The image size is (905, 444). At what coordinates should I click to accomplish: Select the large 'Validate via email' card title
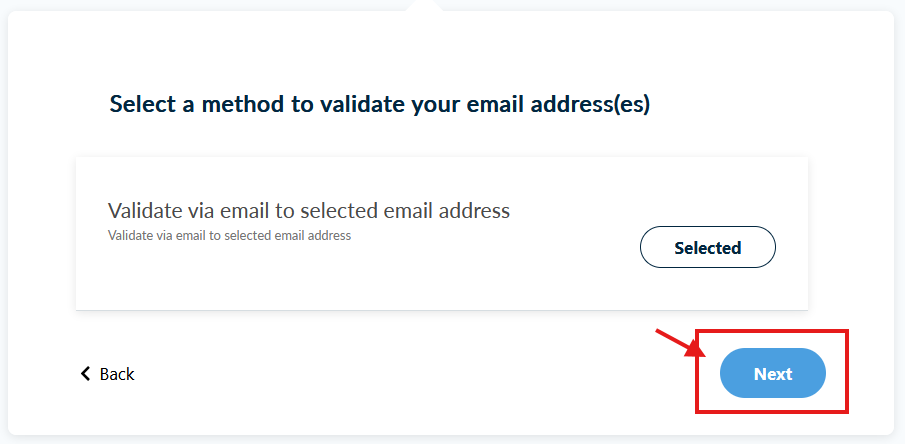click(x=308, y=211)
